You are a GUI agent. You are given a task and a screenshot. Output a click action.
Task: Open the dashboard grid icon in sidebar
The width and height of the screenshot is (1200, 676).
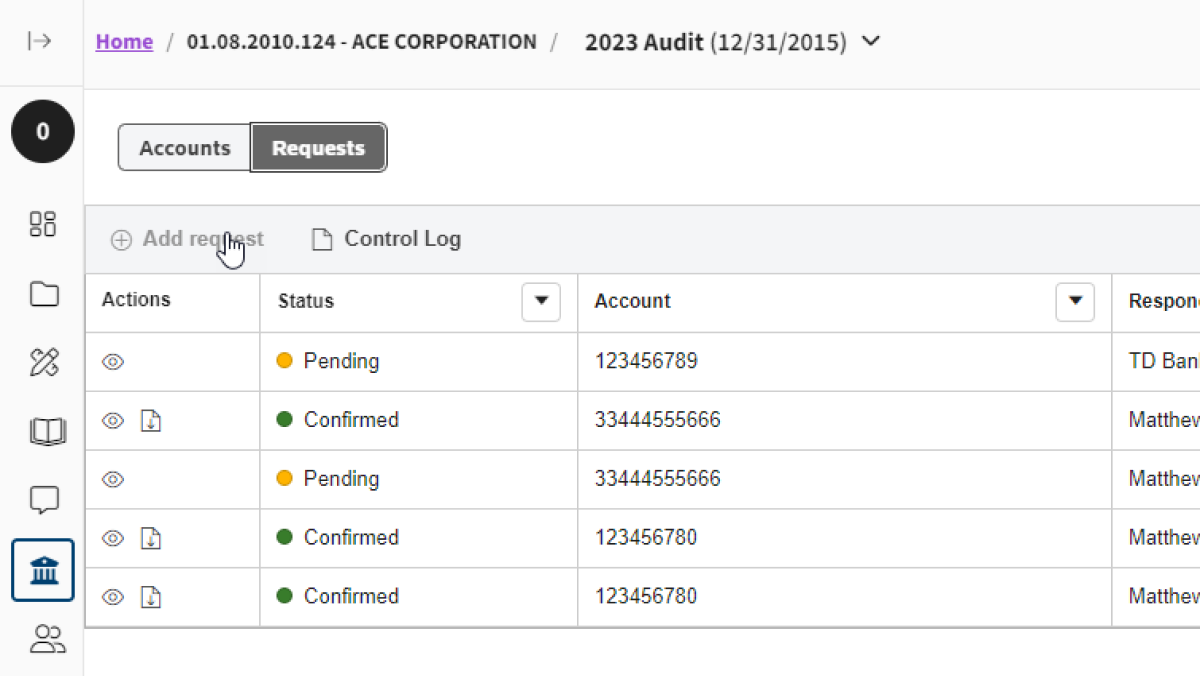[x=42, y=224]
